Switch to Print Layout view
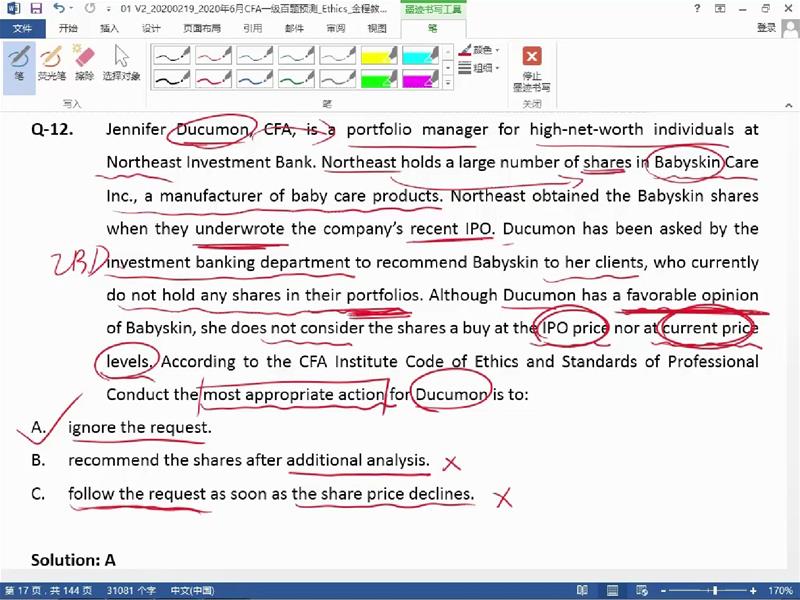Screen dimensions: 800x600 (612, 591)
